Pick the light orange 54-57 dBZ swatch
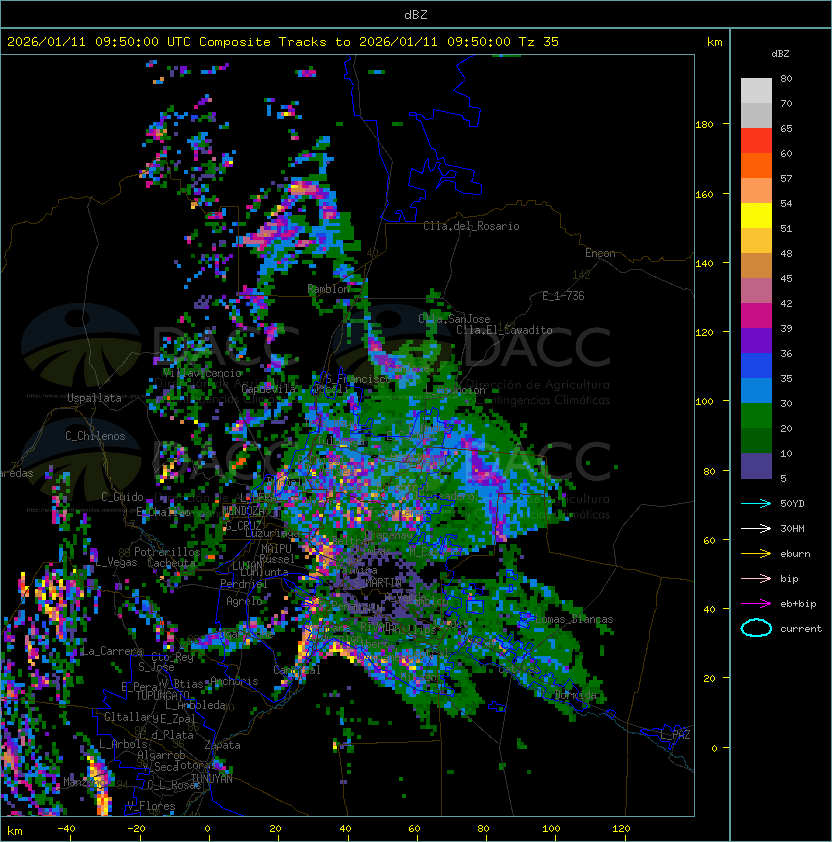 tap(756, 191)
